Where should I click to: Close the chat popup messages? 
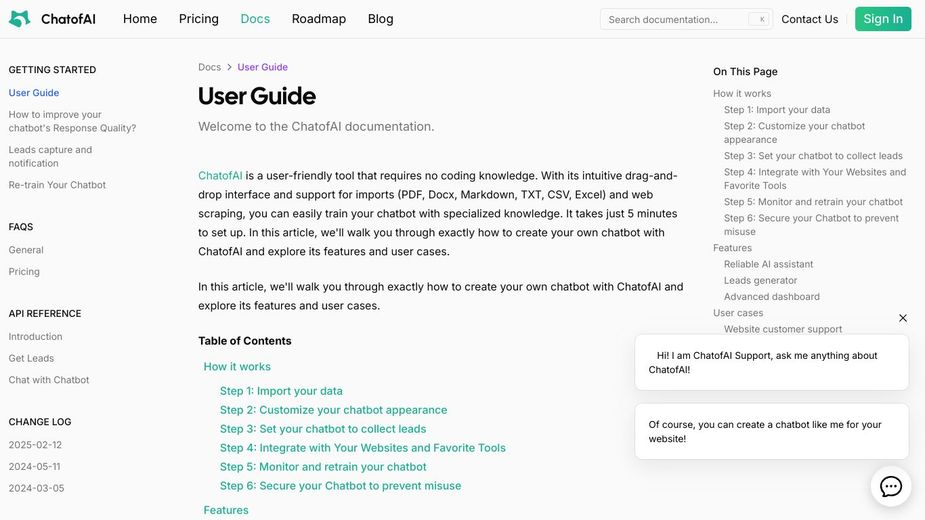pyautogui.click(x=903, y=318)
